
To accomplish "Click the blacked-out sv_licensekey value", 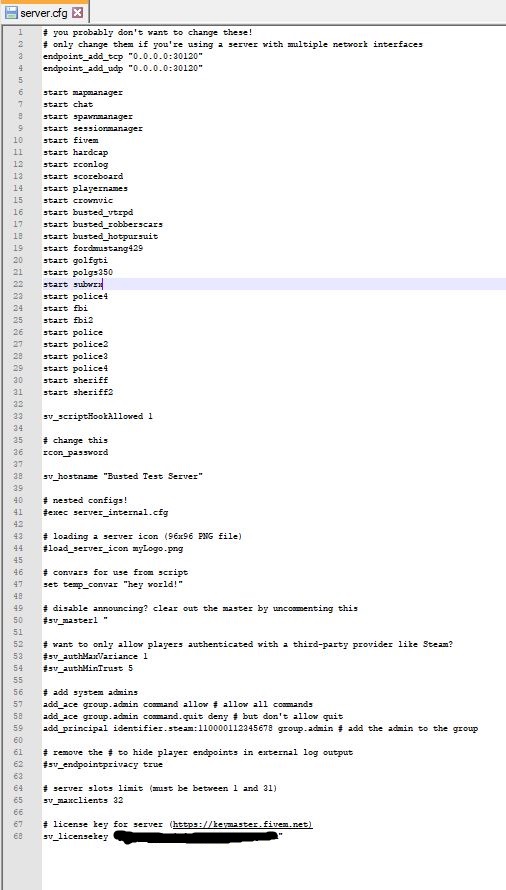I will coord(197,837).
